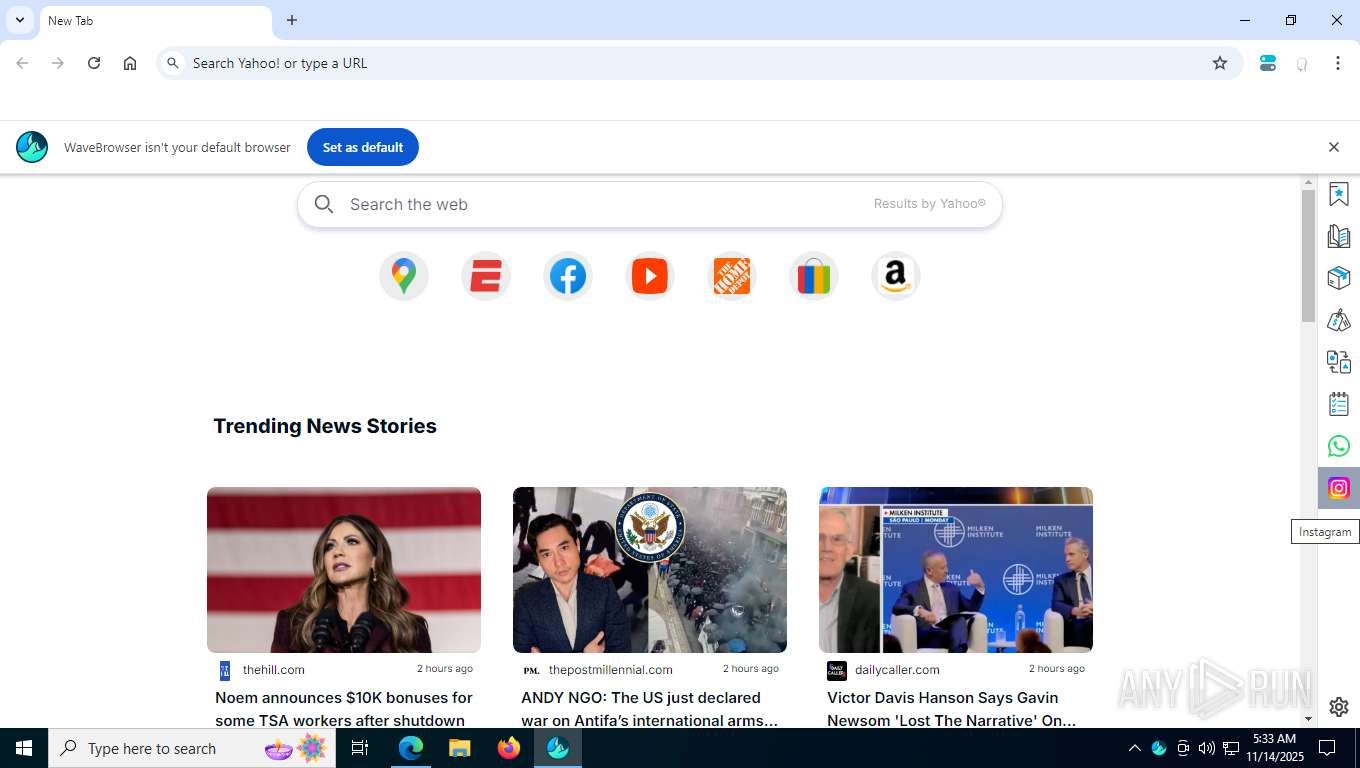The height and width of the screenshot is (768, 1360).
Task: Open Google Maps shortcut icon
Action: pos(404,276)
